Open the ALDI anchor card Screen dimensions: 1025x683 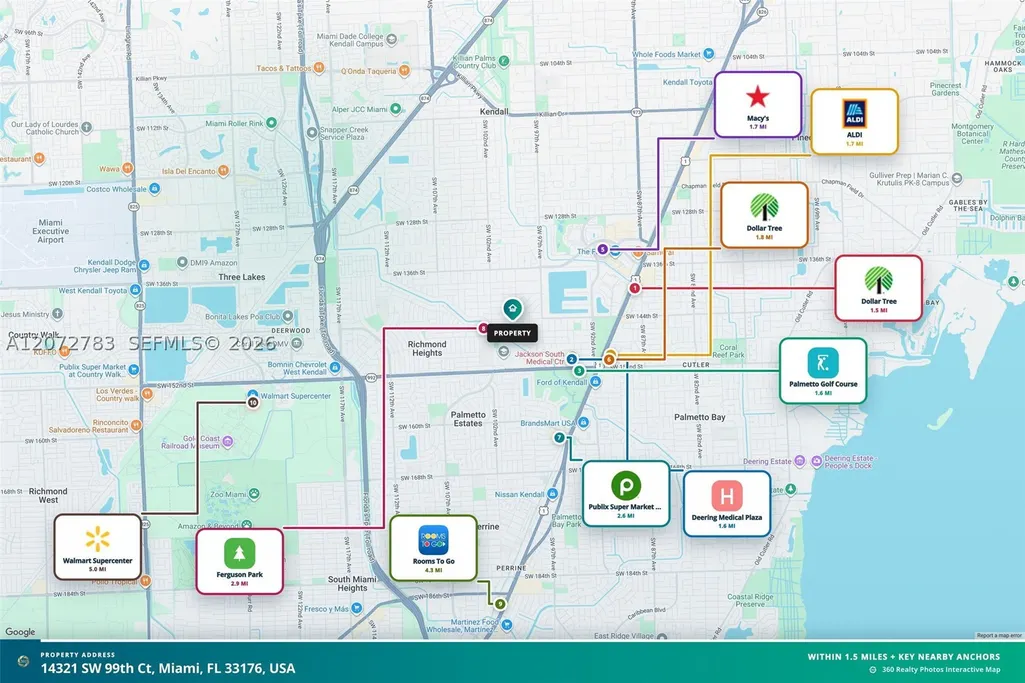854,122
